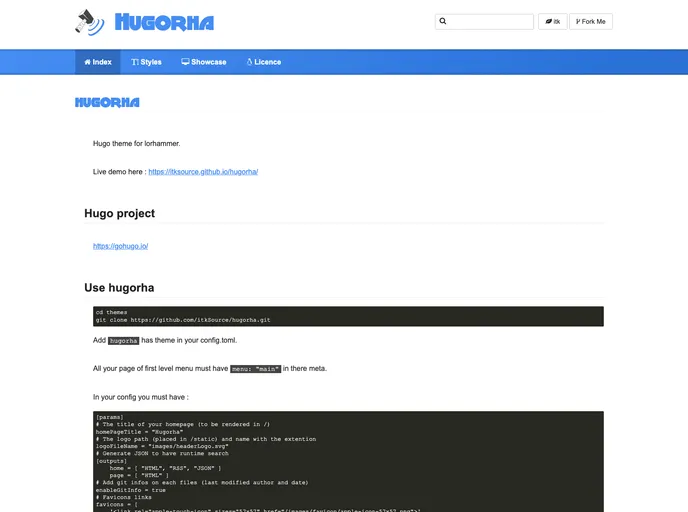
Task: Click the monitor icon beside Showcase
Action: click(185, 62)
